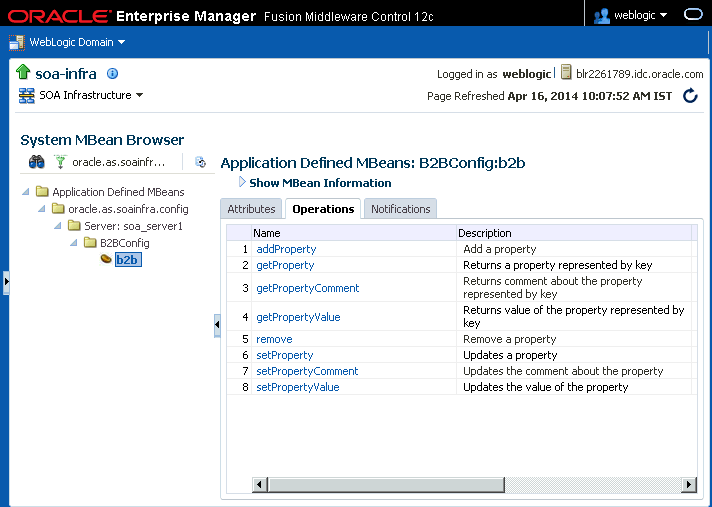Click the b2b MBean bean icon
Viewport: 712px width, 507px height.
(x=106, y=259)
